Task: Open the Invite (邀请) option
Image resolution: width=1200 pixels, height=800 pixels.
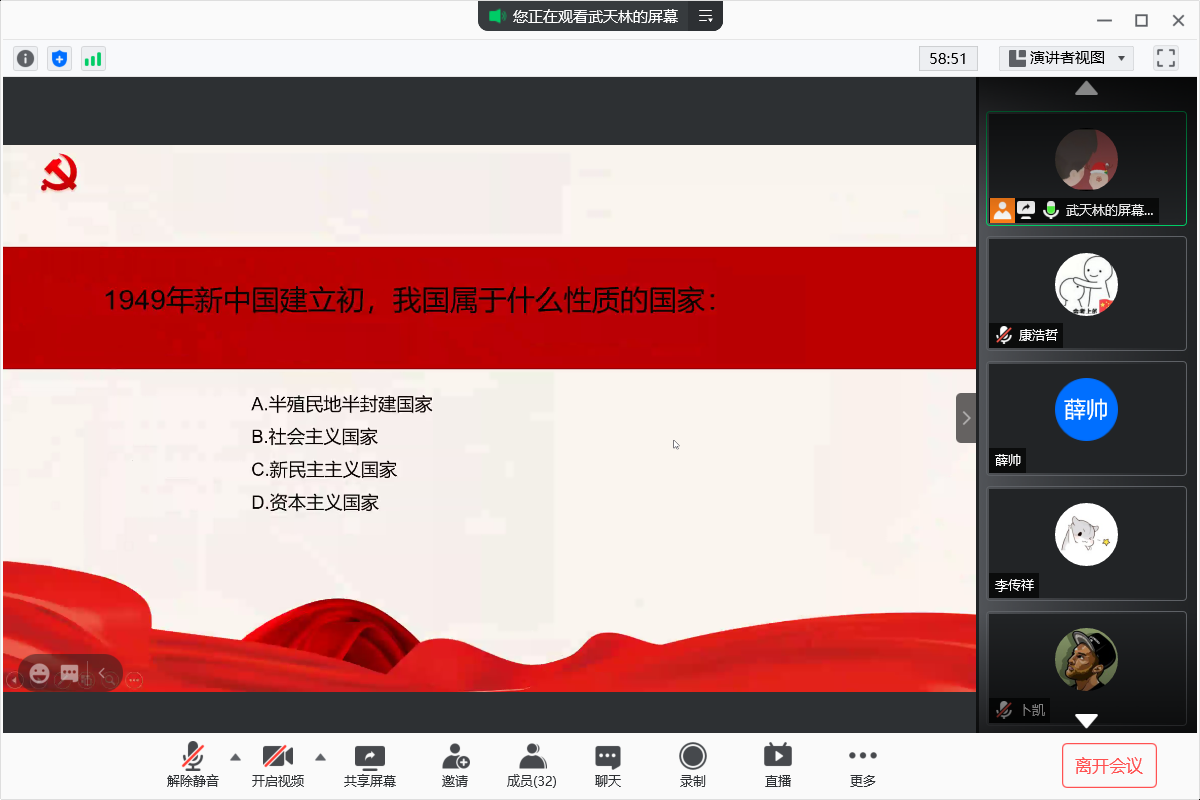Action: (x=455, y=765)
